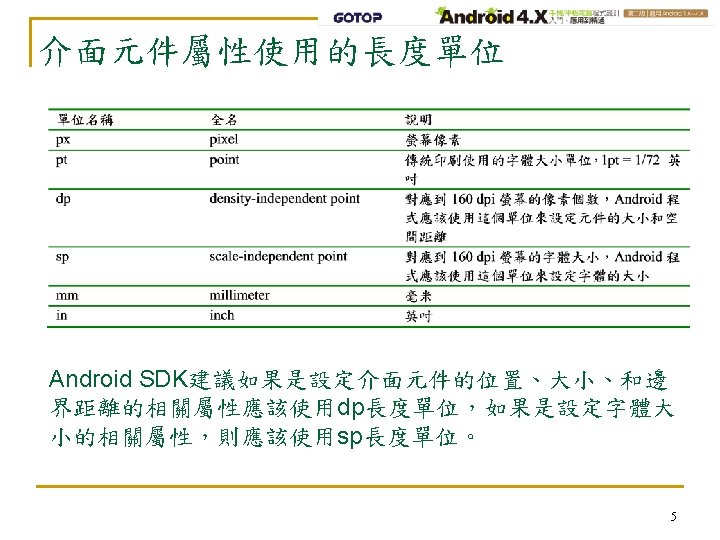Click the paragraph line containing sp長度單位
This screenshot has width=720, height=540.
coord(263,437)
